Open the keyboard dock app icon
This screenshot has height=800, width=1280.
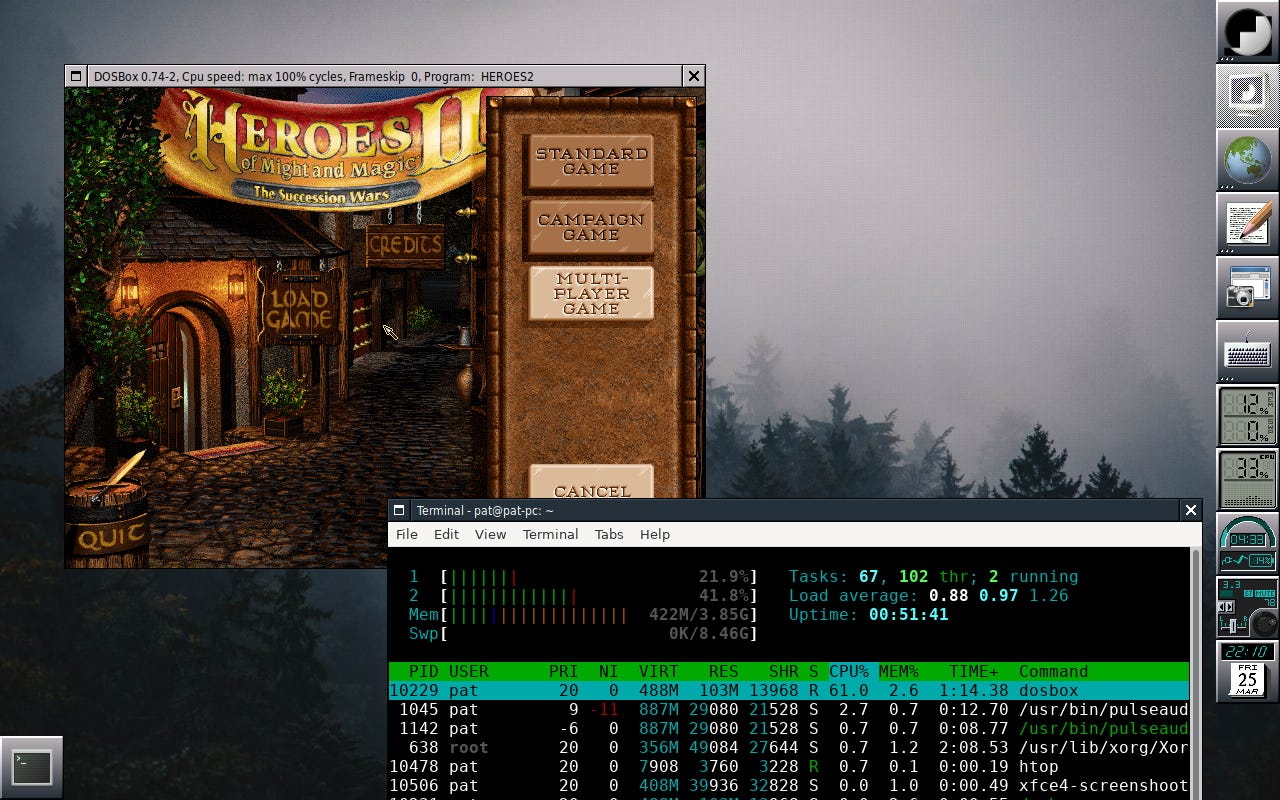tap(1248, 352)
